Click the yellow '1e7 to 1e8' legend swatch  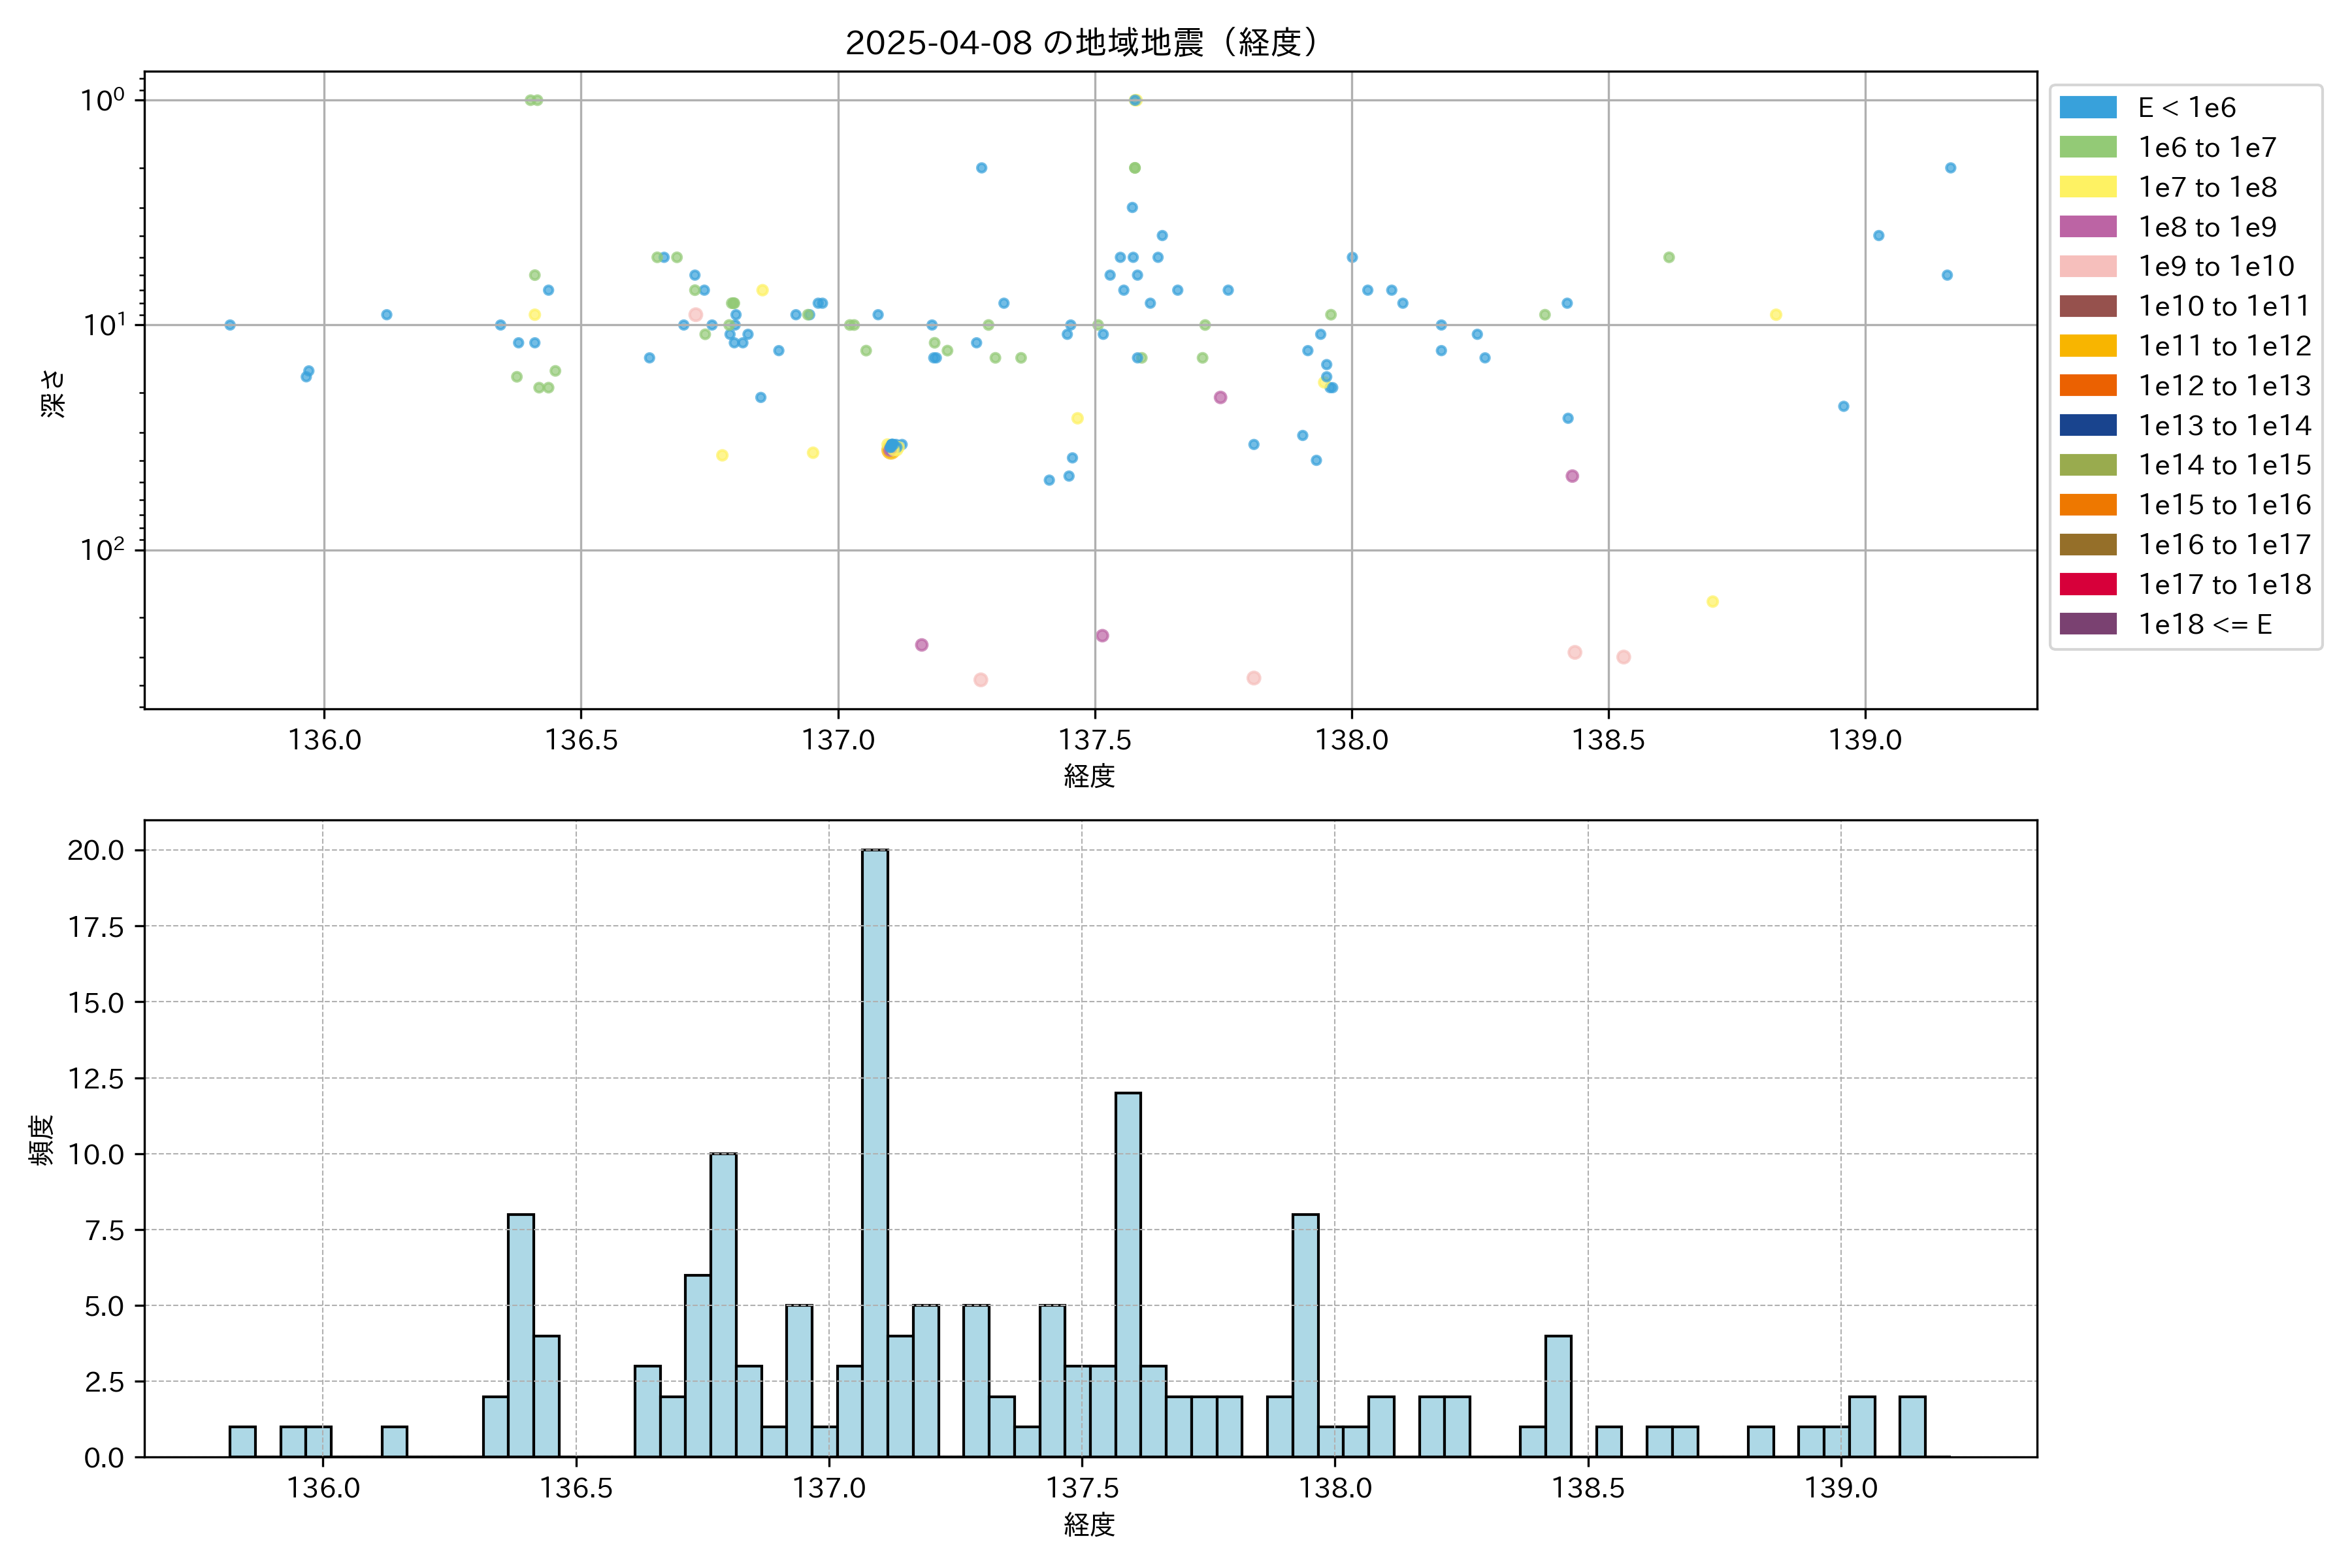pyautogui.click(x=2088, y=187)
